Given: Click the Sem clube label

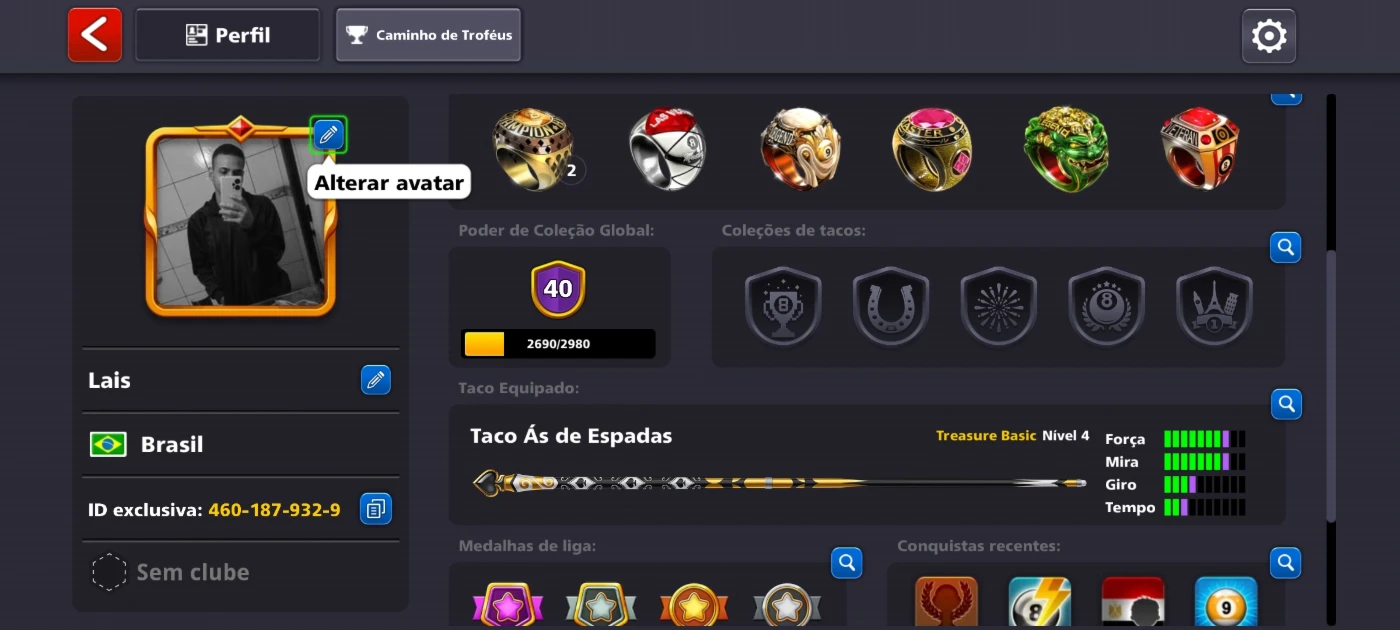Looking at the screenshot, I should [x=193, y=572].
